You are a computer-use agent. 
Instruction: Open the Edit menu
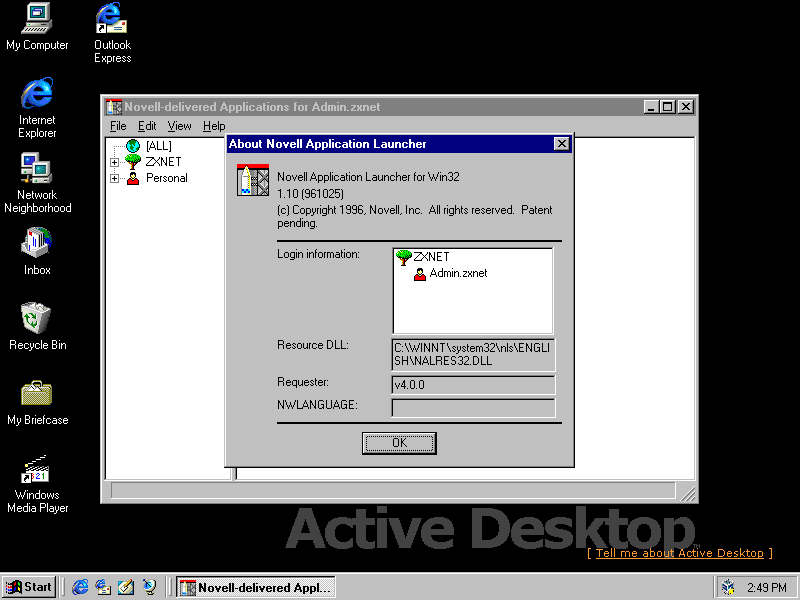147,126
